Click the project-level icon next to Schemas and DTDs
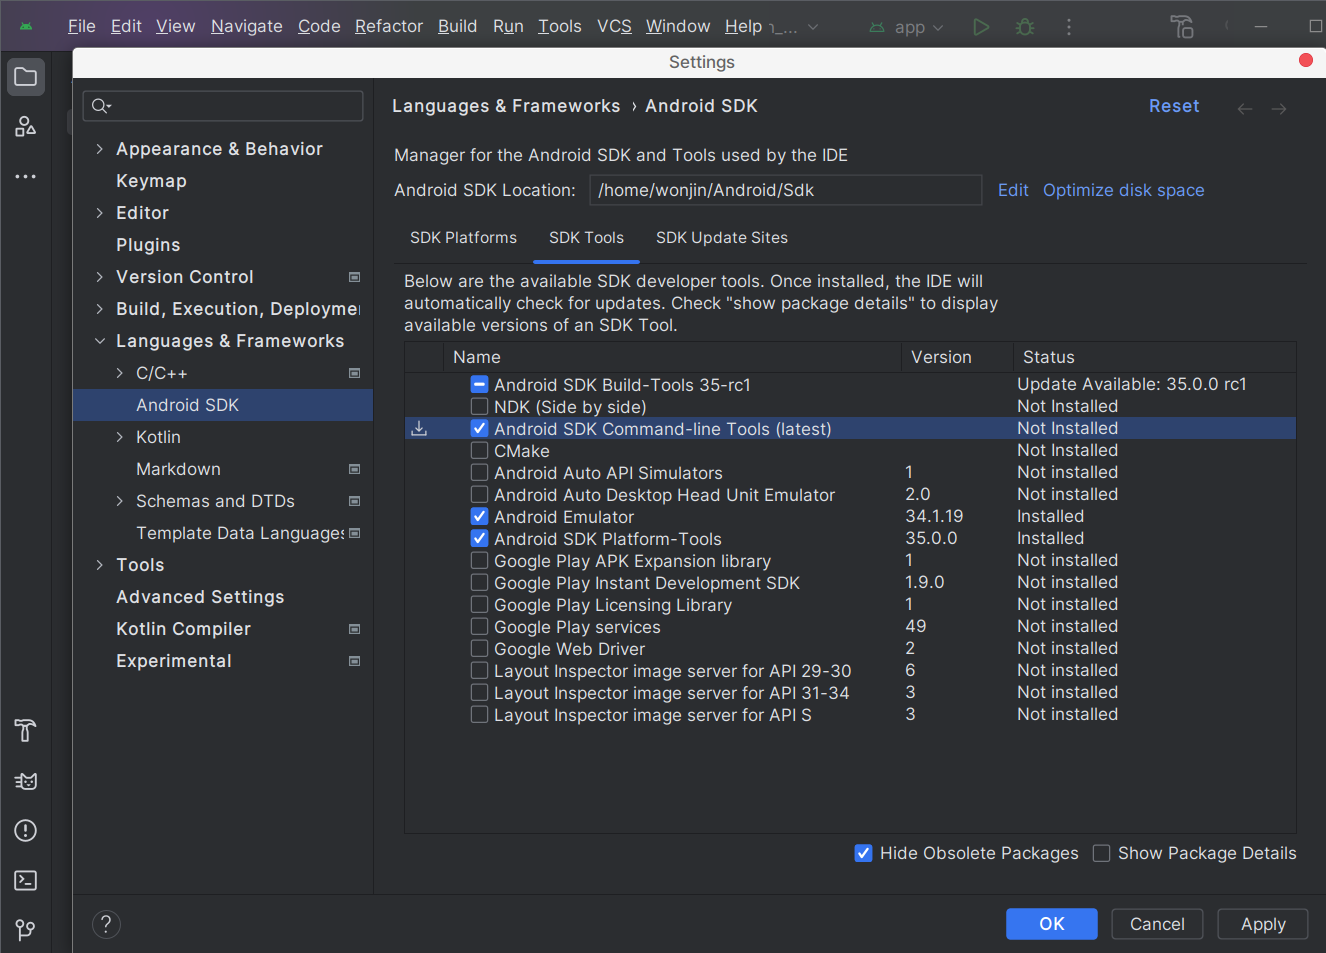 (354, 501)
